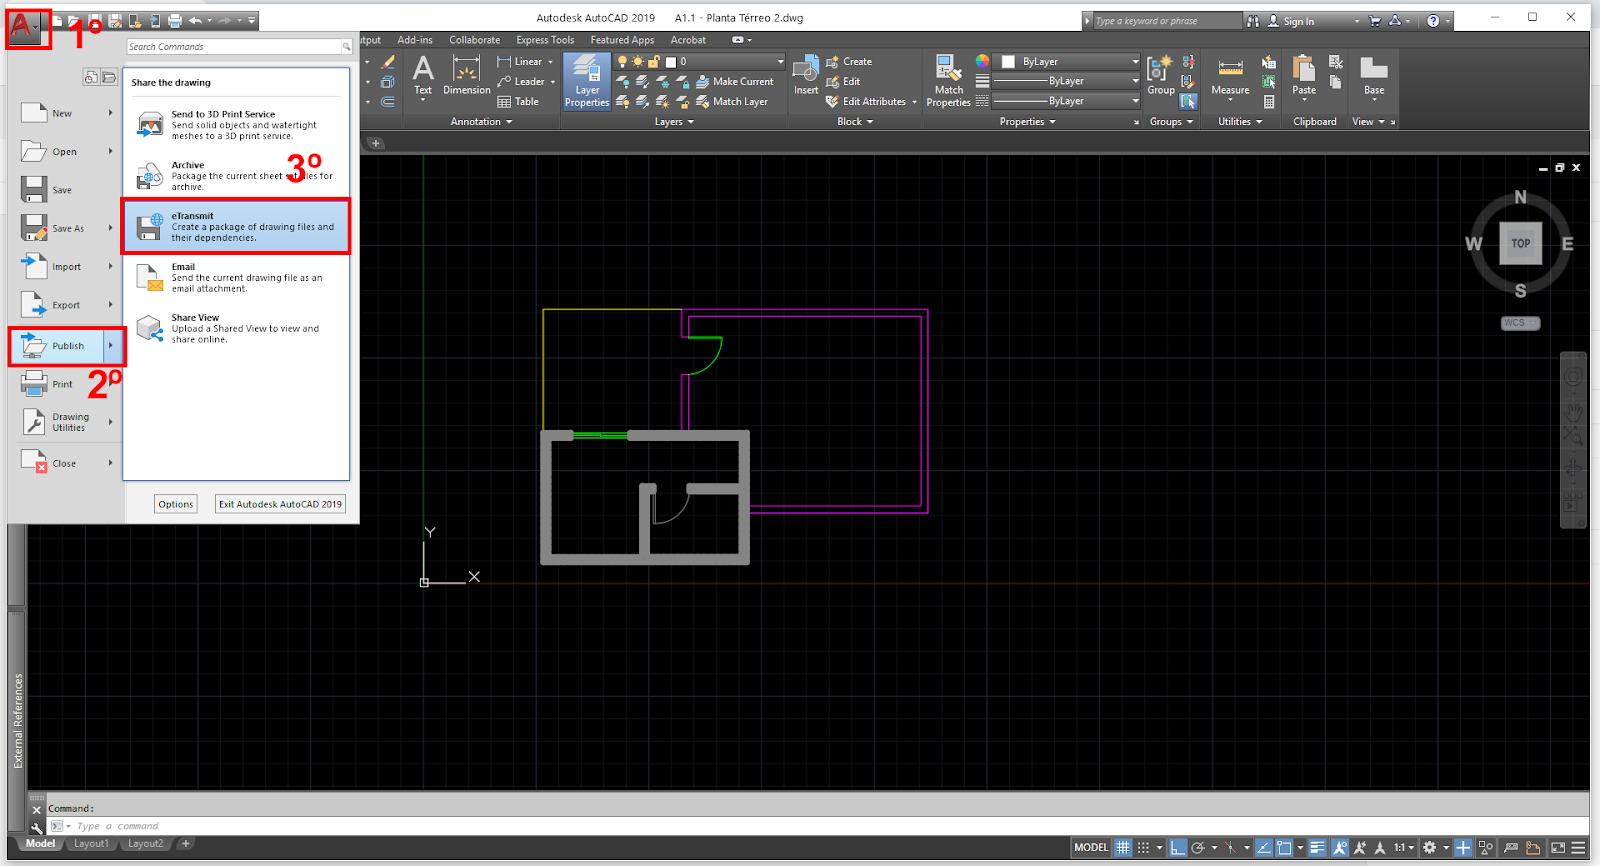Click Exit Autodesk AutoCAD 2019 button
The height and width of the screenshot is (866, 1600).
(x=280, y=504)
